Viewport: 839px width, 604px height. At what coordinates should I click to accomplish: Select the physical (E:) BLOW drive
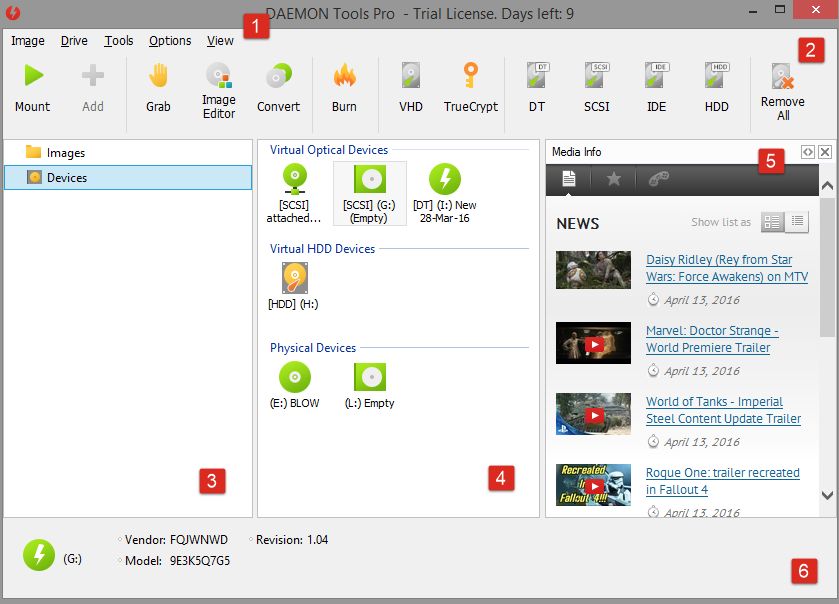pos(295,386)
